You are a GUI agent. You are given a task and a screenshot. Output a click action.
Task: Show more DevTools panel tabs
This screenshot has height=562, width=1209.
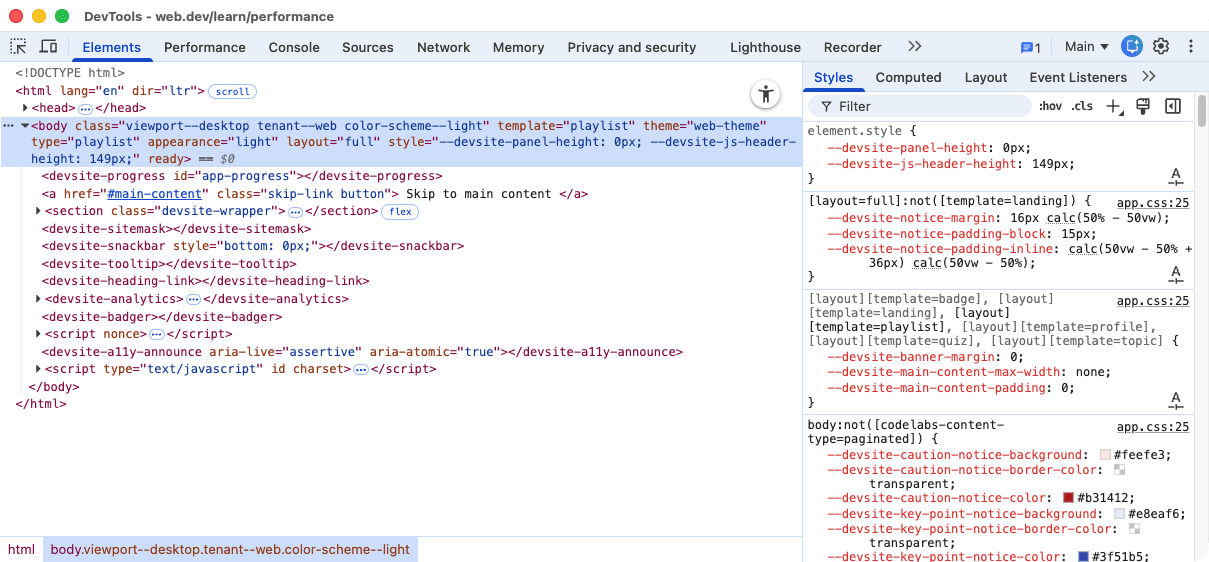(914, 46)
